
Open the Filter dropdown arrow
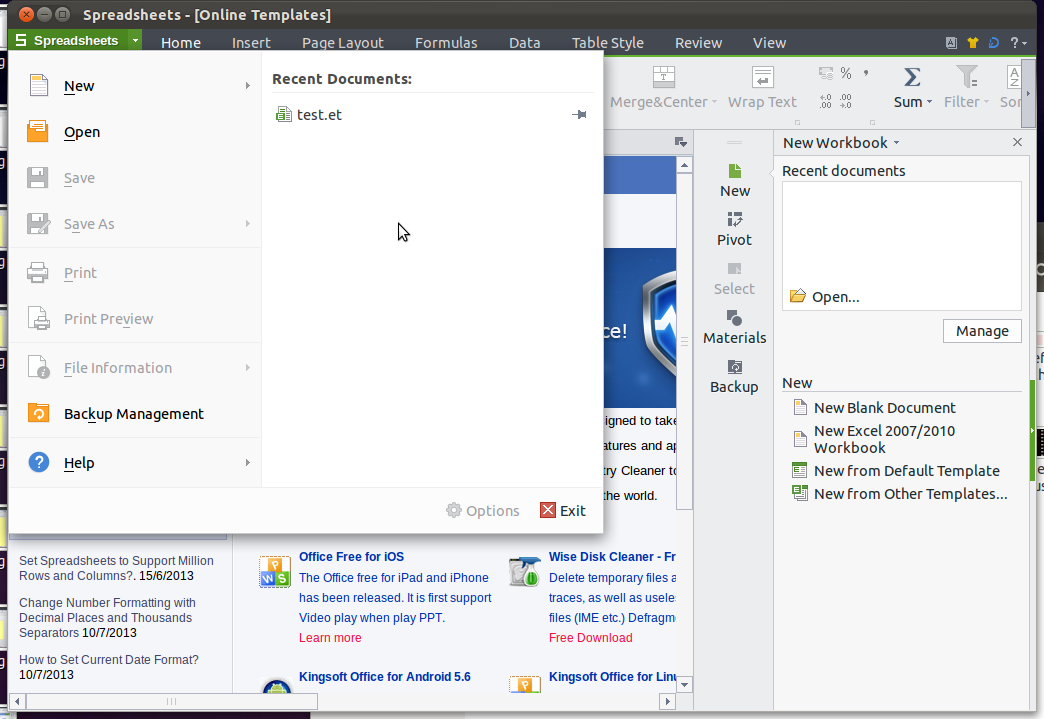coord(986,102)
